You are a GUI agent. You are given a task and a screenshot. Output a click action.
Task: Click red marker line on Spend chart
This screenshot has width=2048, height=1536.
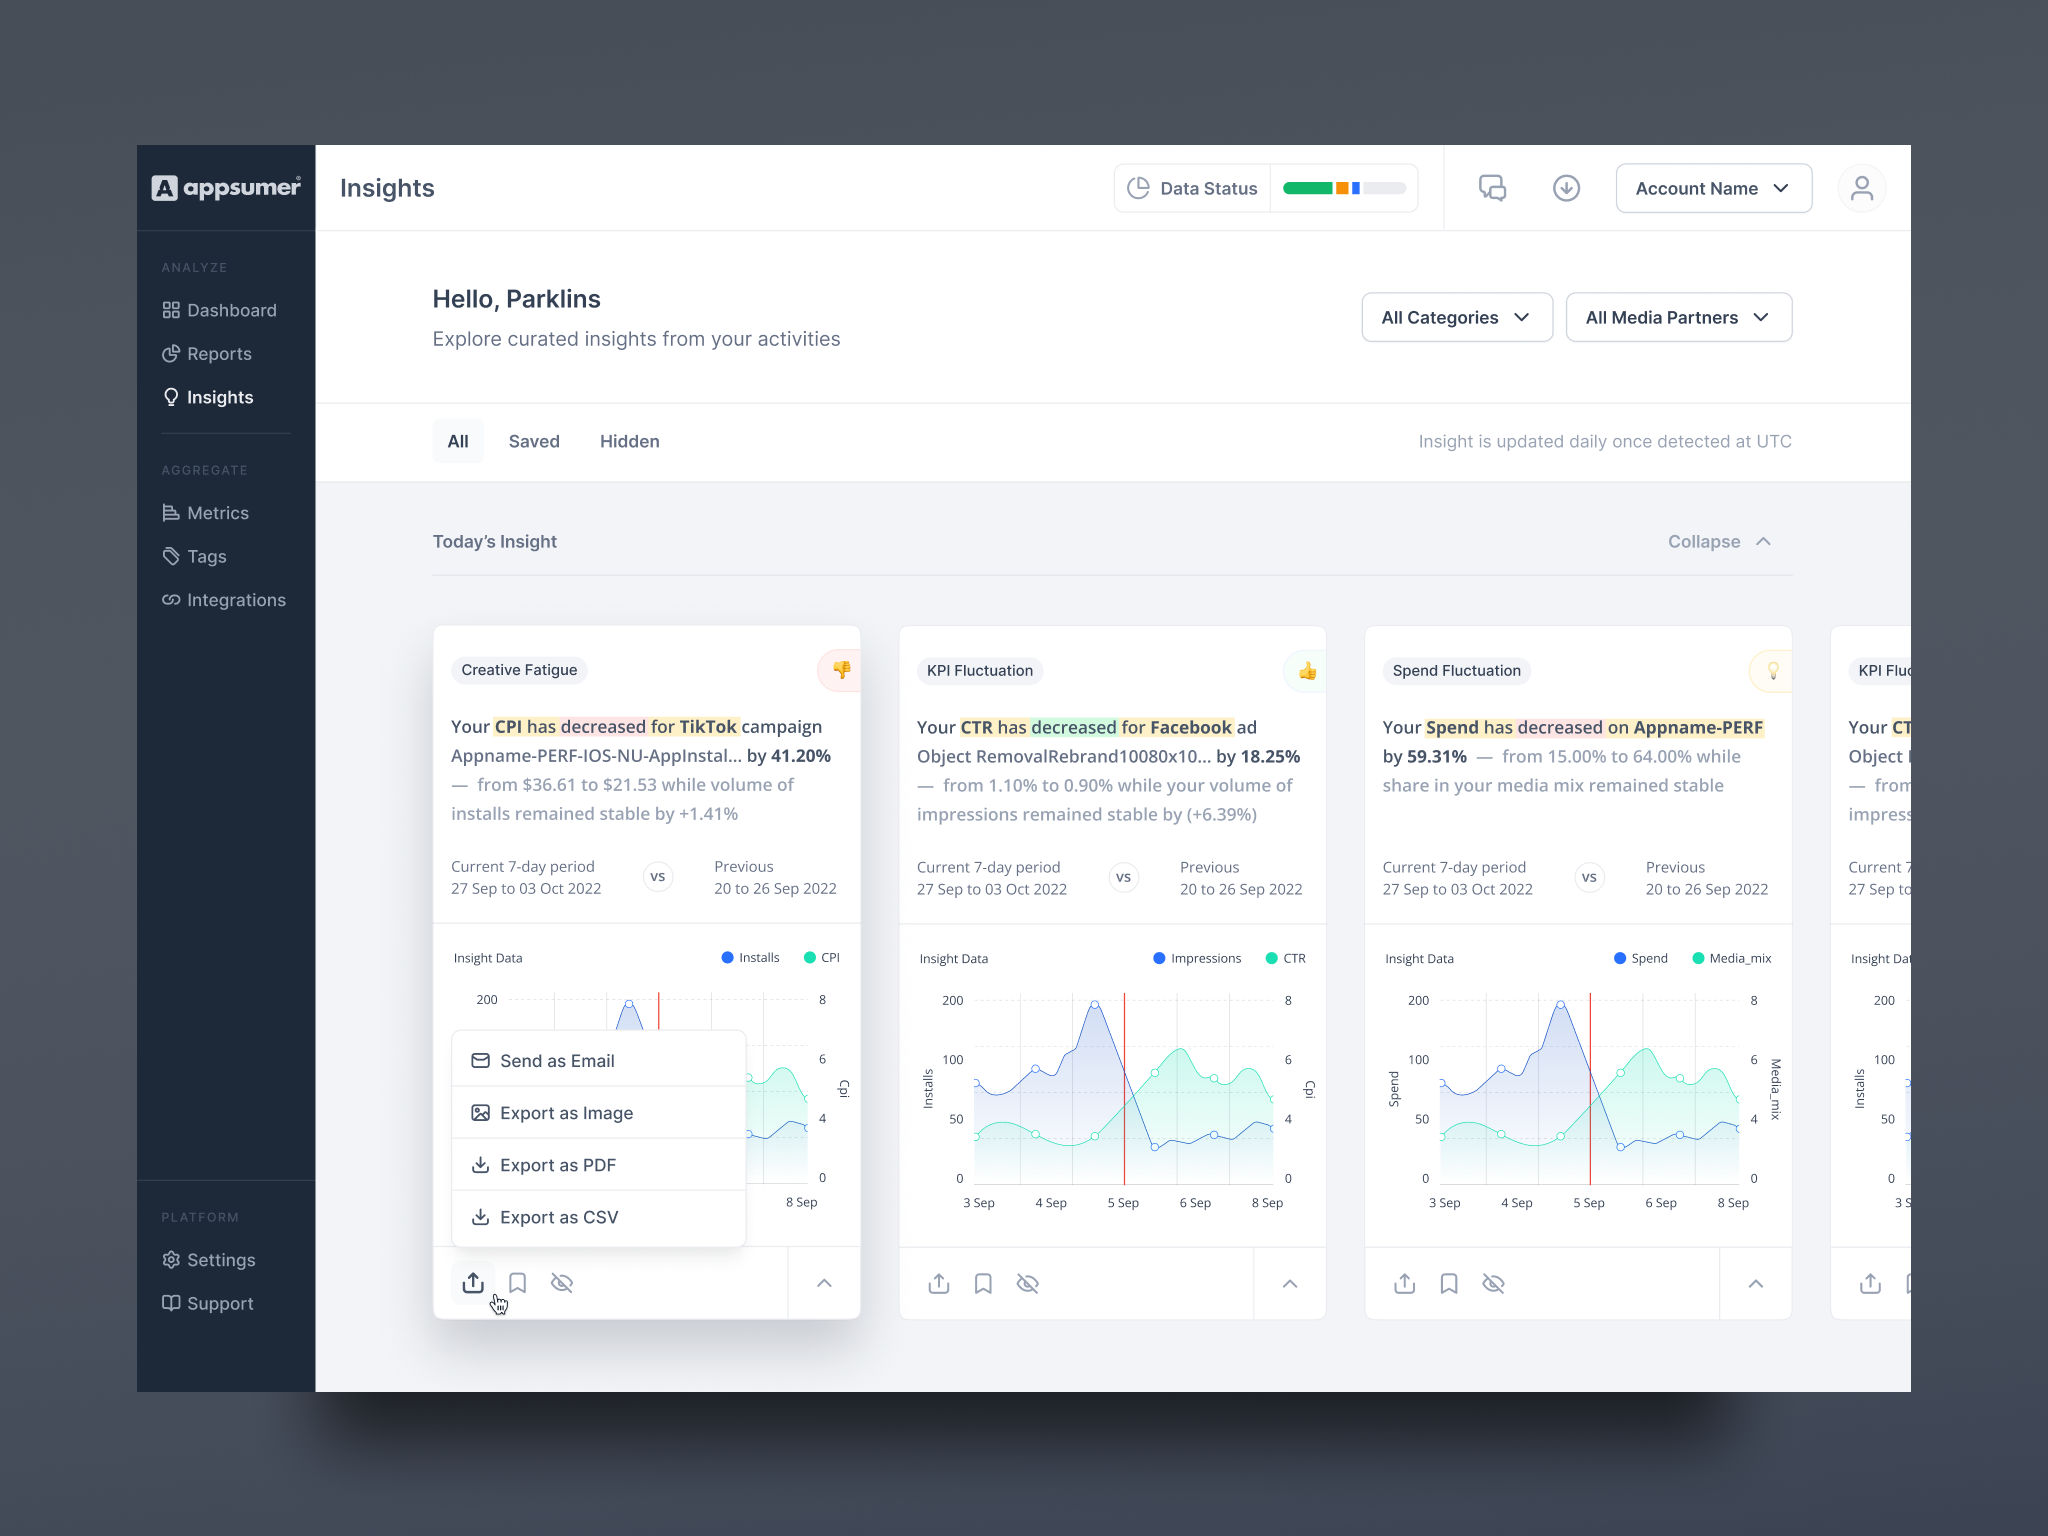(1590, 1090)
